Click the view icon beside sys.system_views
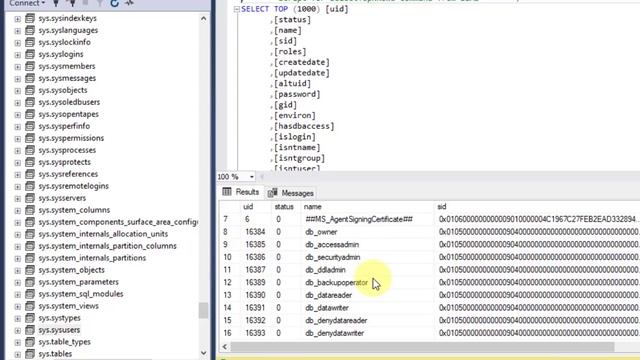 30,306
